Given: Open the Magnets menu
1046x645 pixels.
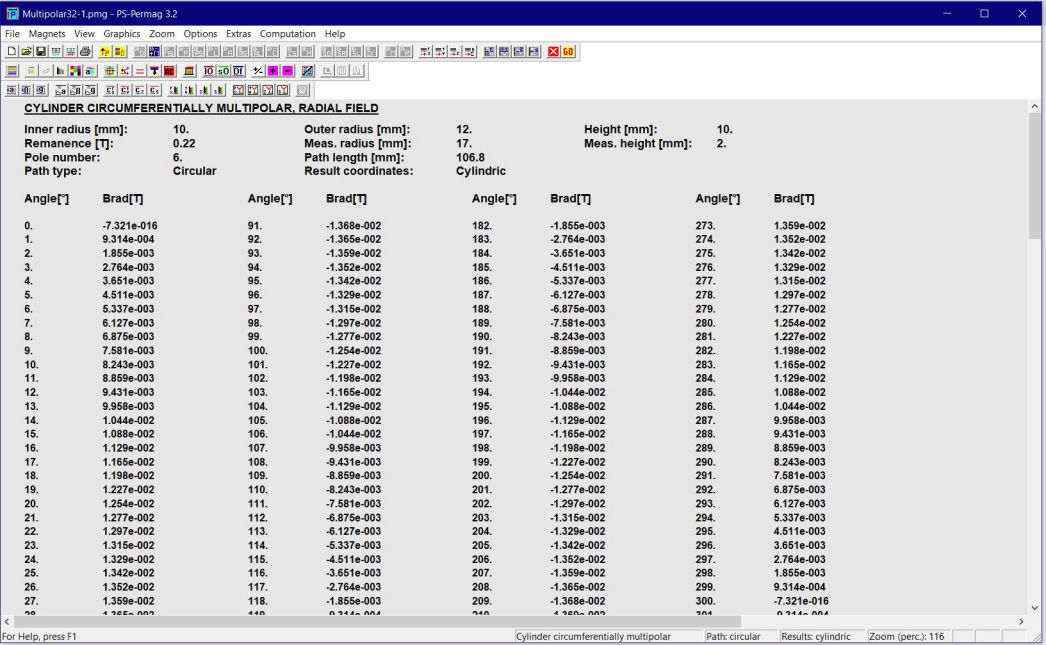Looking at the screenshot, I should coord(47,34).
